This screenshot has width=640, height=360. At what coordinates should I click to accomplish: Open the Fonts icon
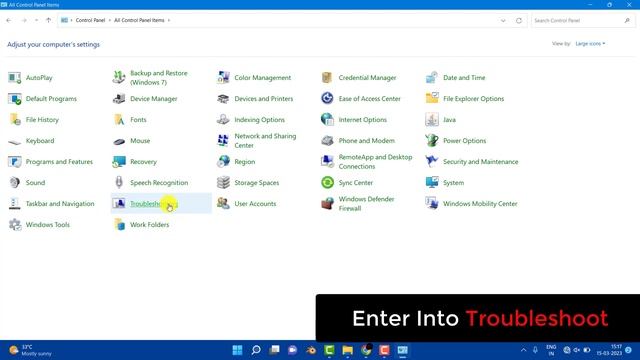point(119,120)
